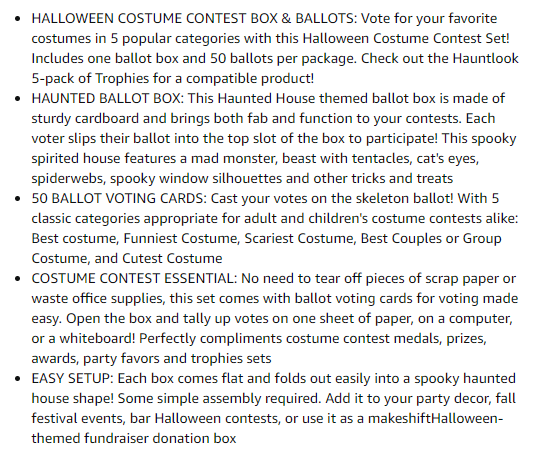Click the word 'whiteboard!' in the fourth bullet

[97, 339]
